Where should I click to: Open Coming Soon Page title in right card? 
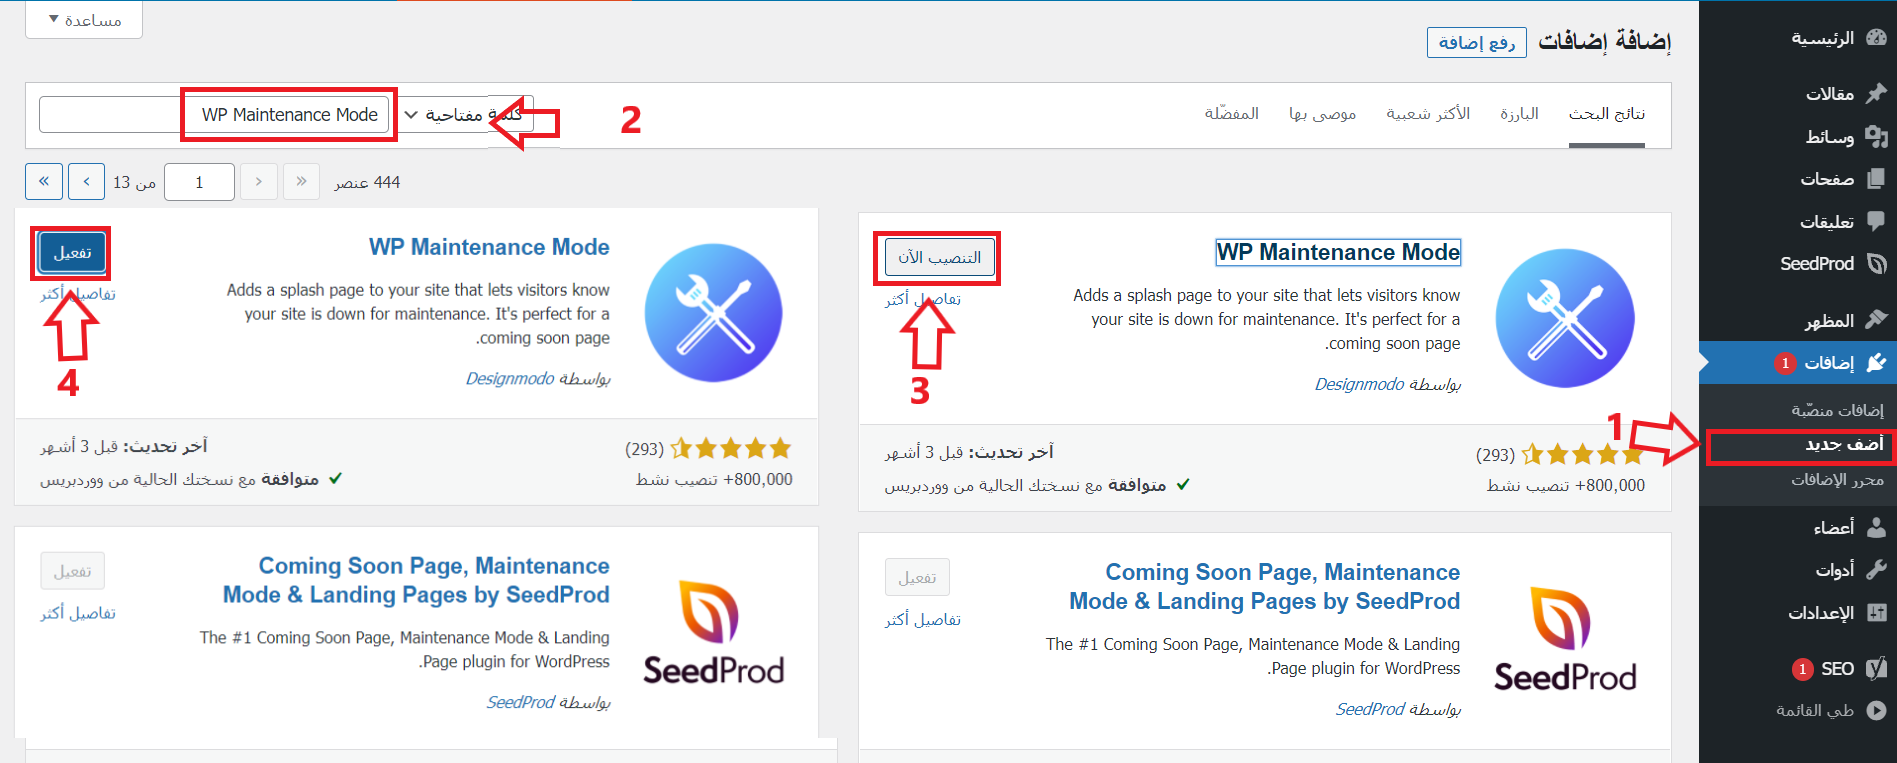point(1264,586)
